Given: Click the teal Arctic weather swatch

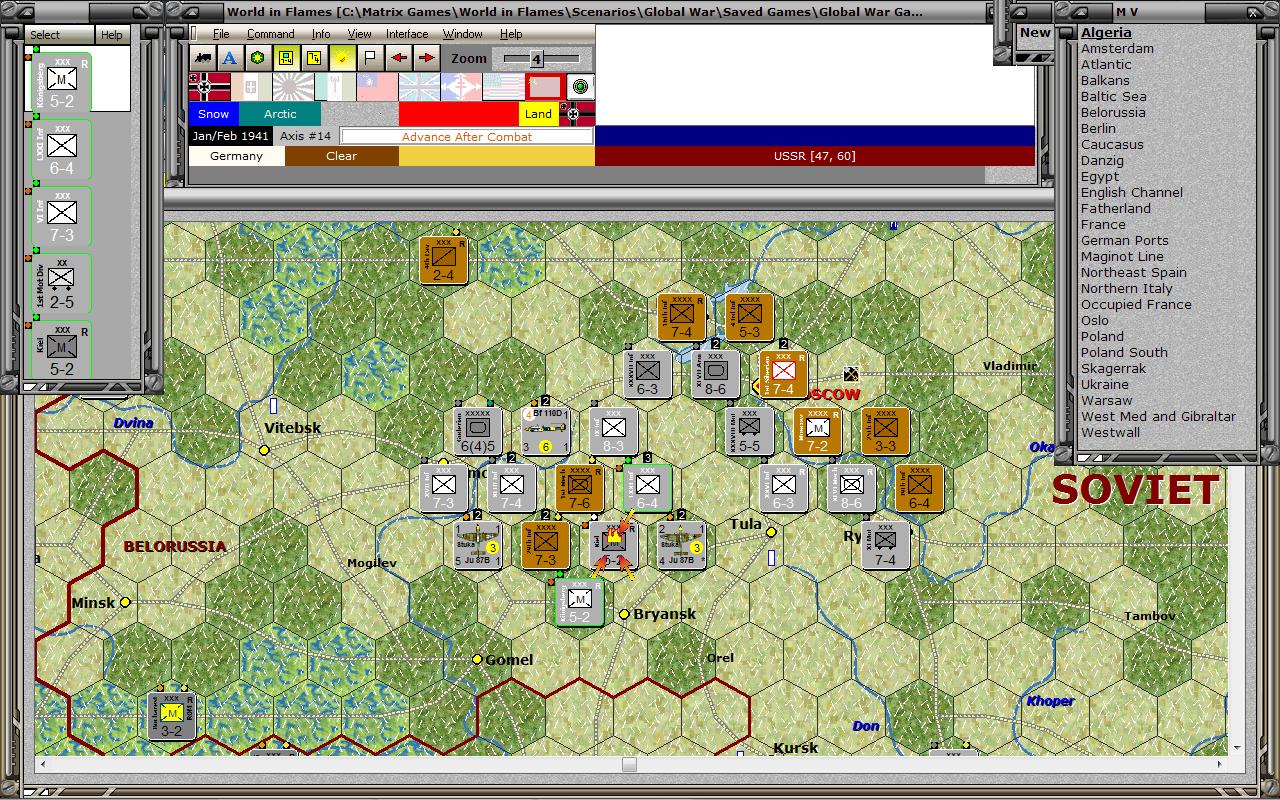Looking at the screenshot, I should [x=280, y=114].
